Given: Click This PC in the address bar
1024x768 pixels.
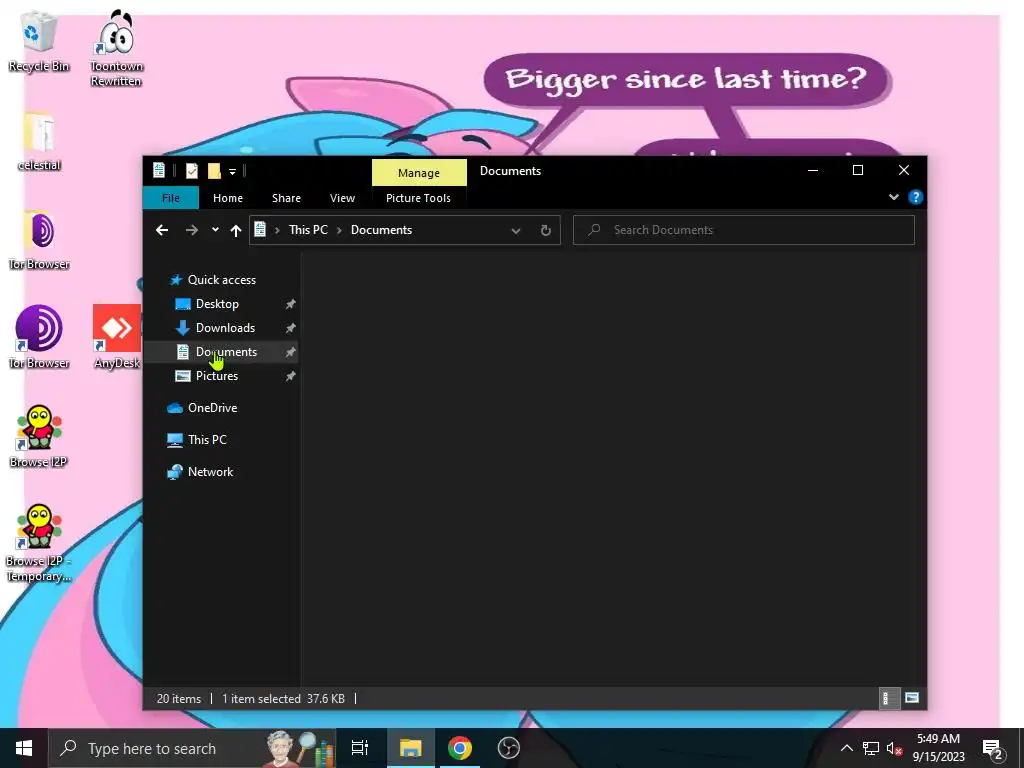Looking at the screenshot, I should coord(308,230).
